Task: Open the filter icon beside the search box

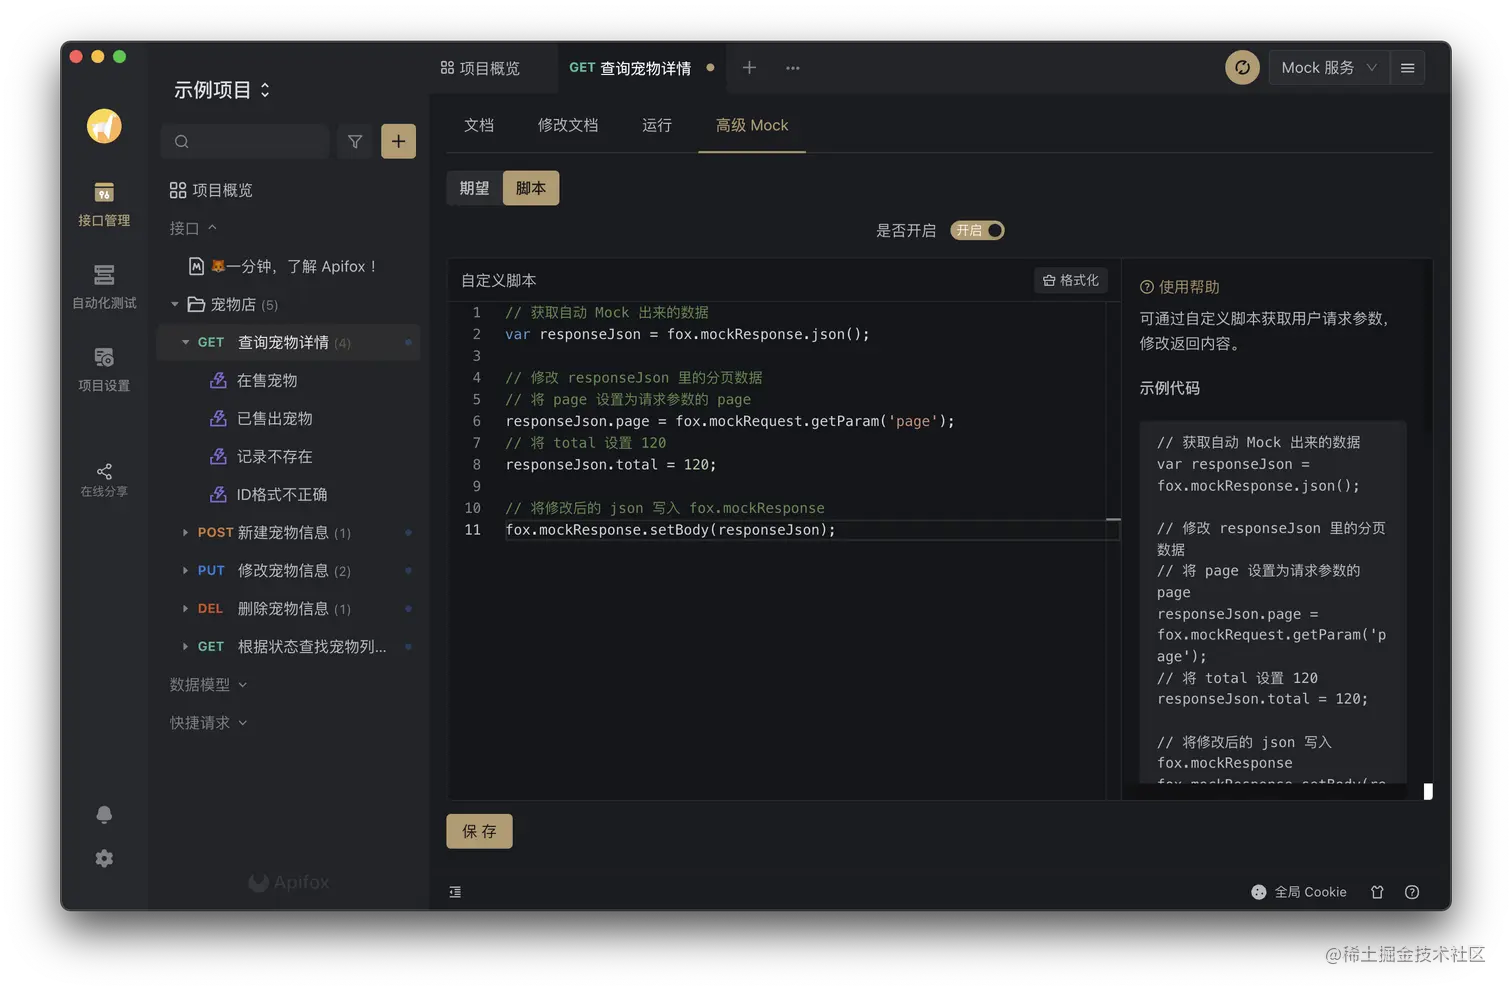Action: pos(354,141)
